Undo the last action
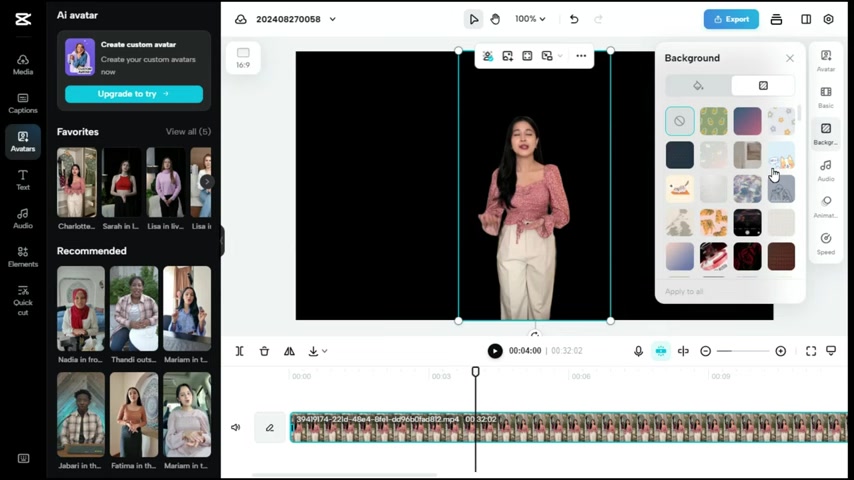Screen dimensions: 854x480 574,20
